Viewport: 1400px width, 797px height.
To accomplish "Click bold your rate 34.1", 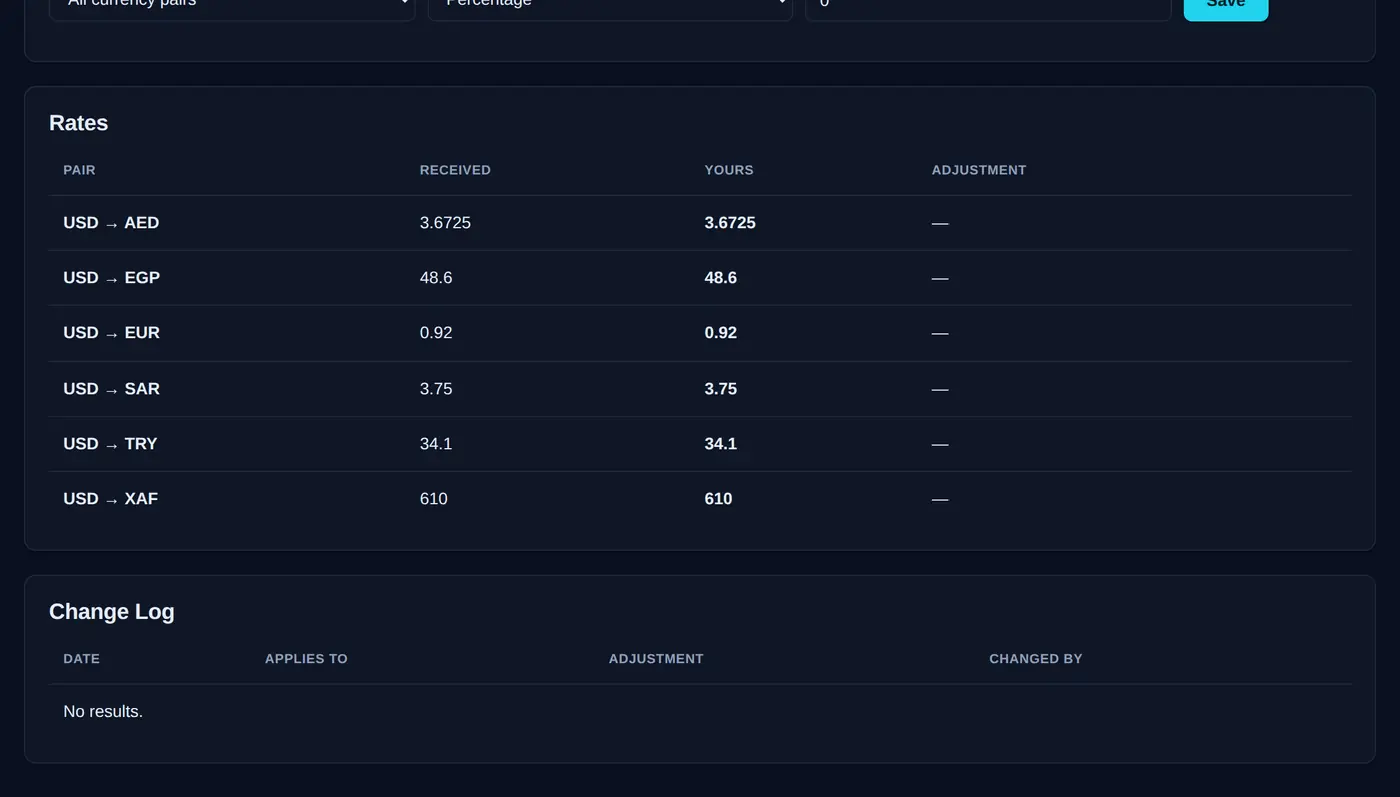I will click(x=721, y=444).
